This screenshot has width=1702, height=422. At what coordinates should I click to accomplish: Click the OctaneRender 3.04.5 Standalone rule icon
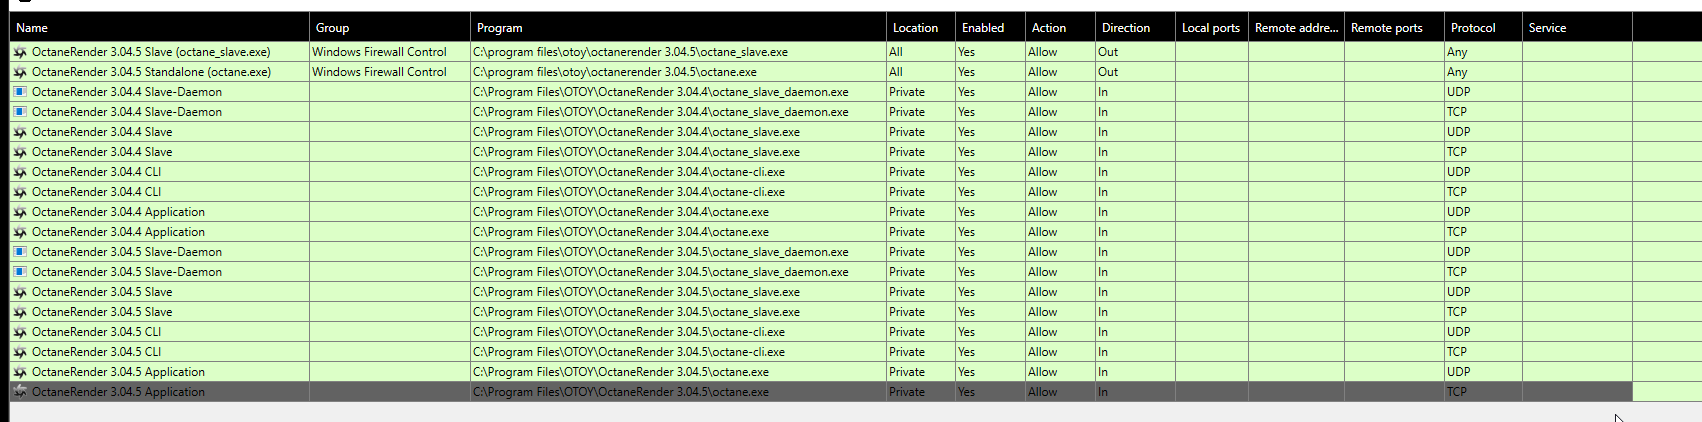pyautogui.click(x=20, y=72)
